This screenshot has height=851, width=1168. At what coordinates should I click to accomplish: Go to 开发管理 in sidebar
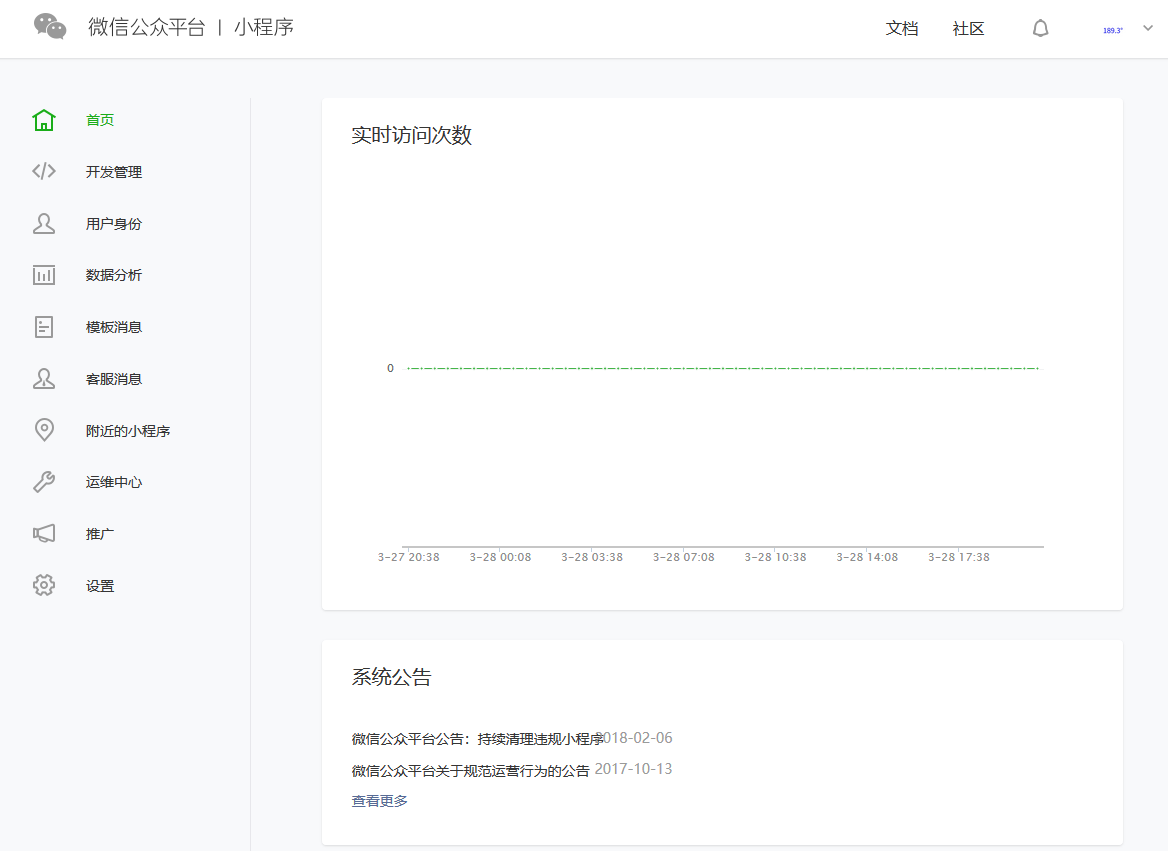[x=113, y=172]
